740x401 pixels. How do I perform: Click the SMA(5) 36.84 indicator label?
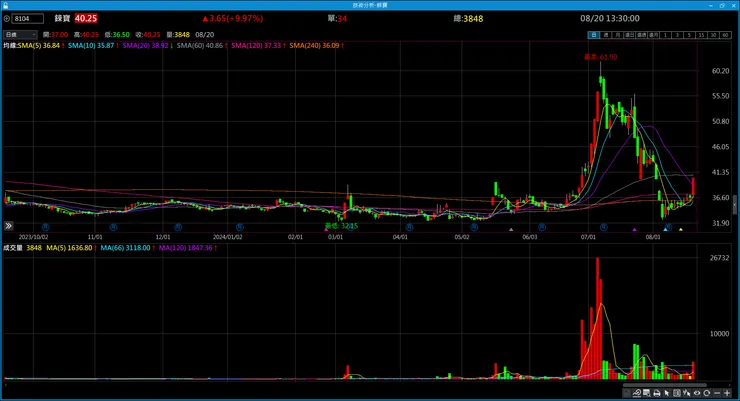coord(41,46)
